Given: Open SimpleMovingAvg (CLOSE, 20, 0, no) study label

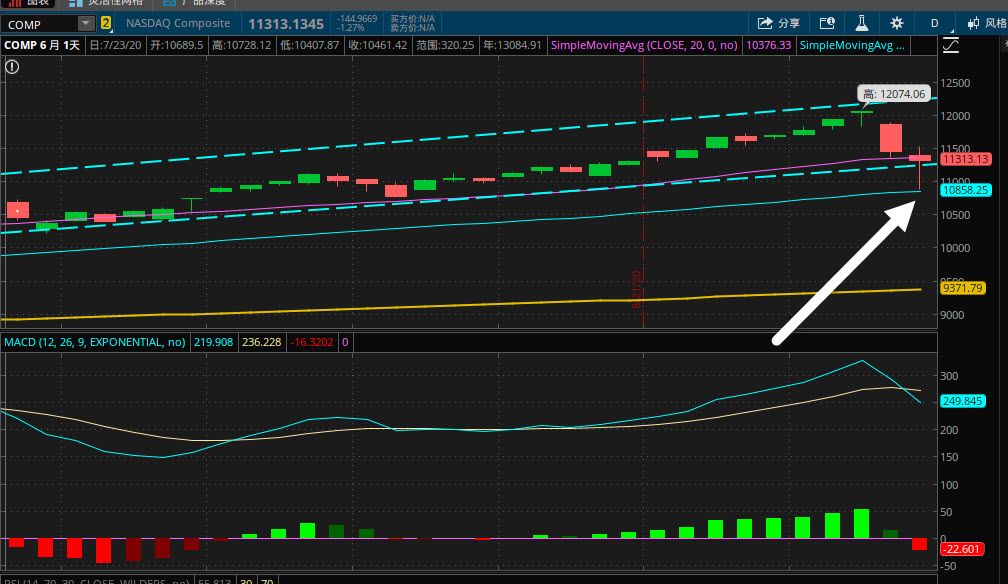Looking at the screenshot, I should pyautogui.click(x=644, y=45).
